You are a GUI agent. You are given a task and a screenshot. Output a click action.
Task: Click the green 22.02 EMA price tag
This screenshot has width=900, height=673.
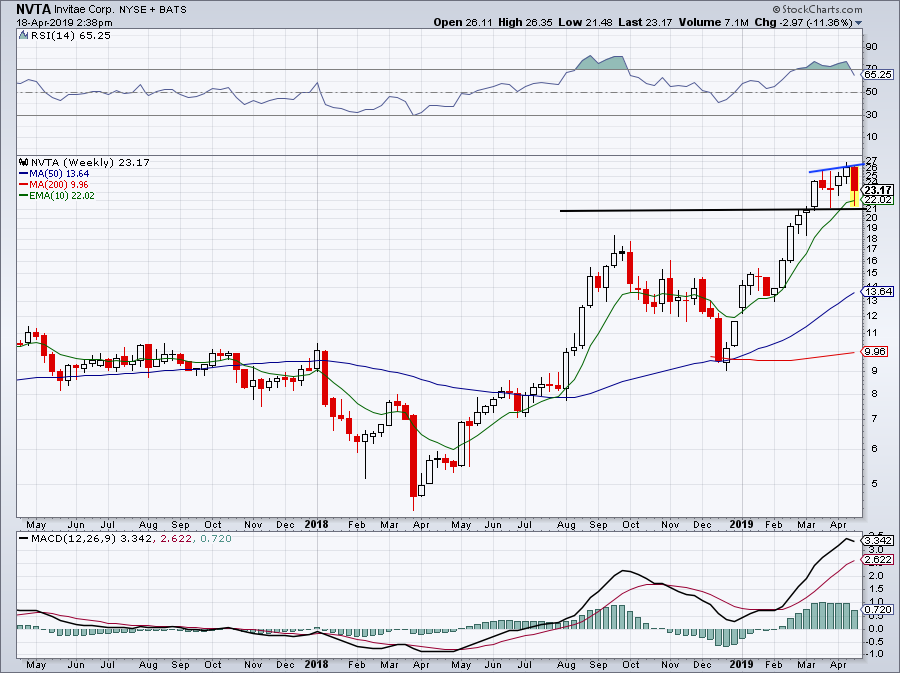coord(879,200)
